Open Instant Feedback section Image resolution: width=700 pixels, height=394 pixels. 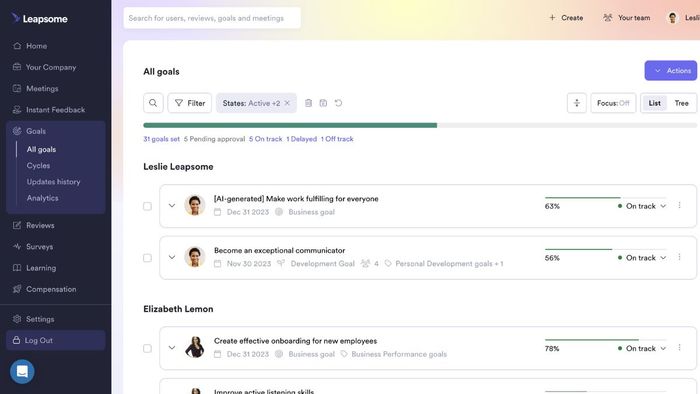[x=49, y=110]
